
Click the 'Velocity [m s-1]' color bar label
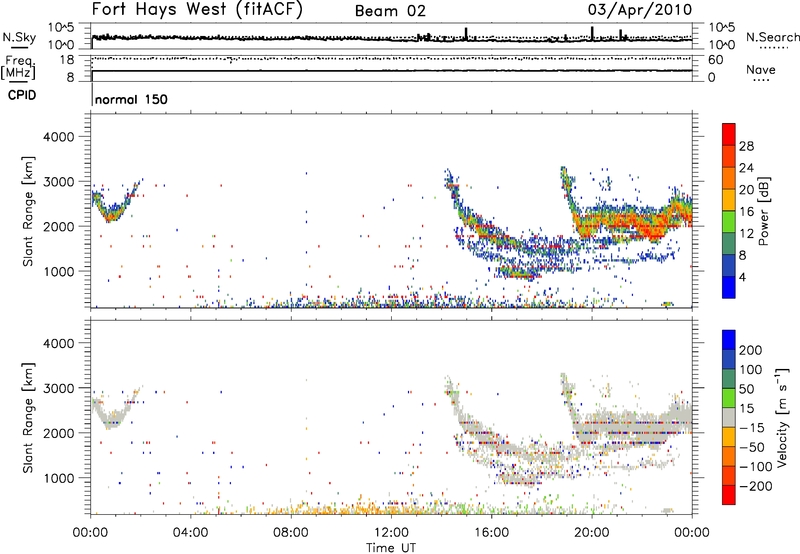782,417
